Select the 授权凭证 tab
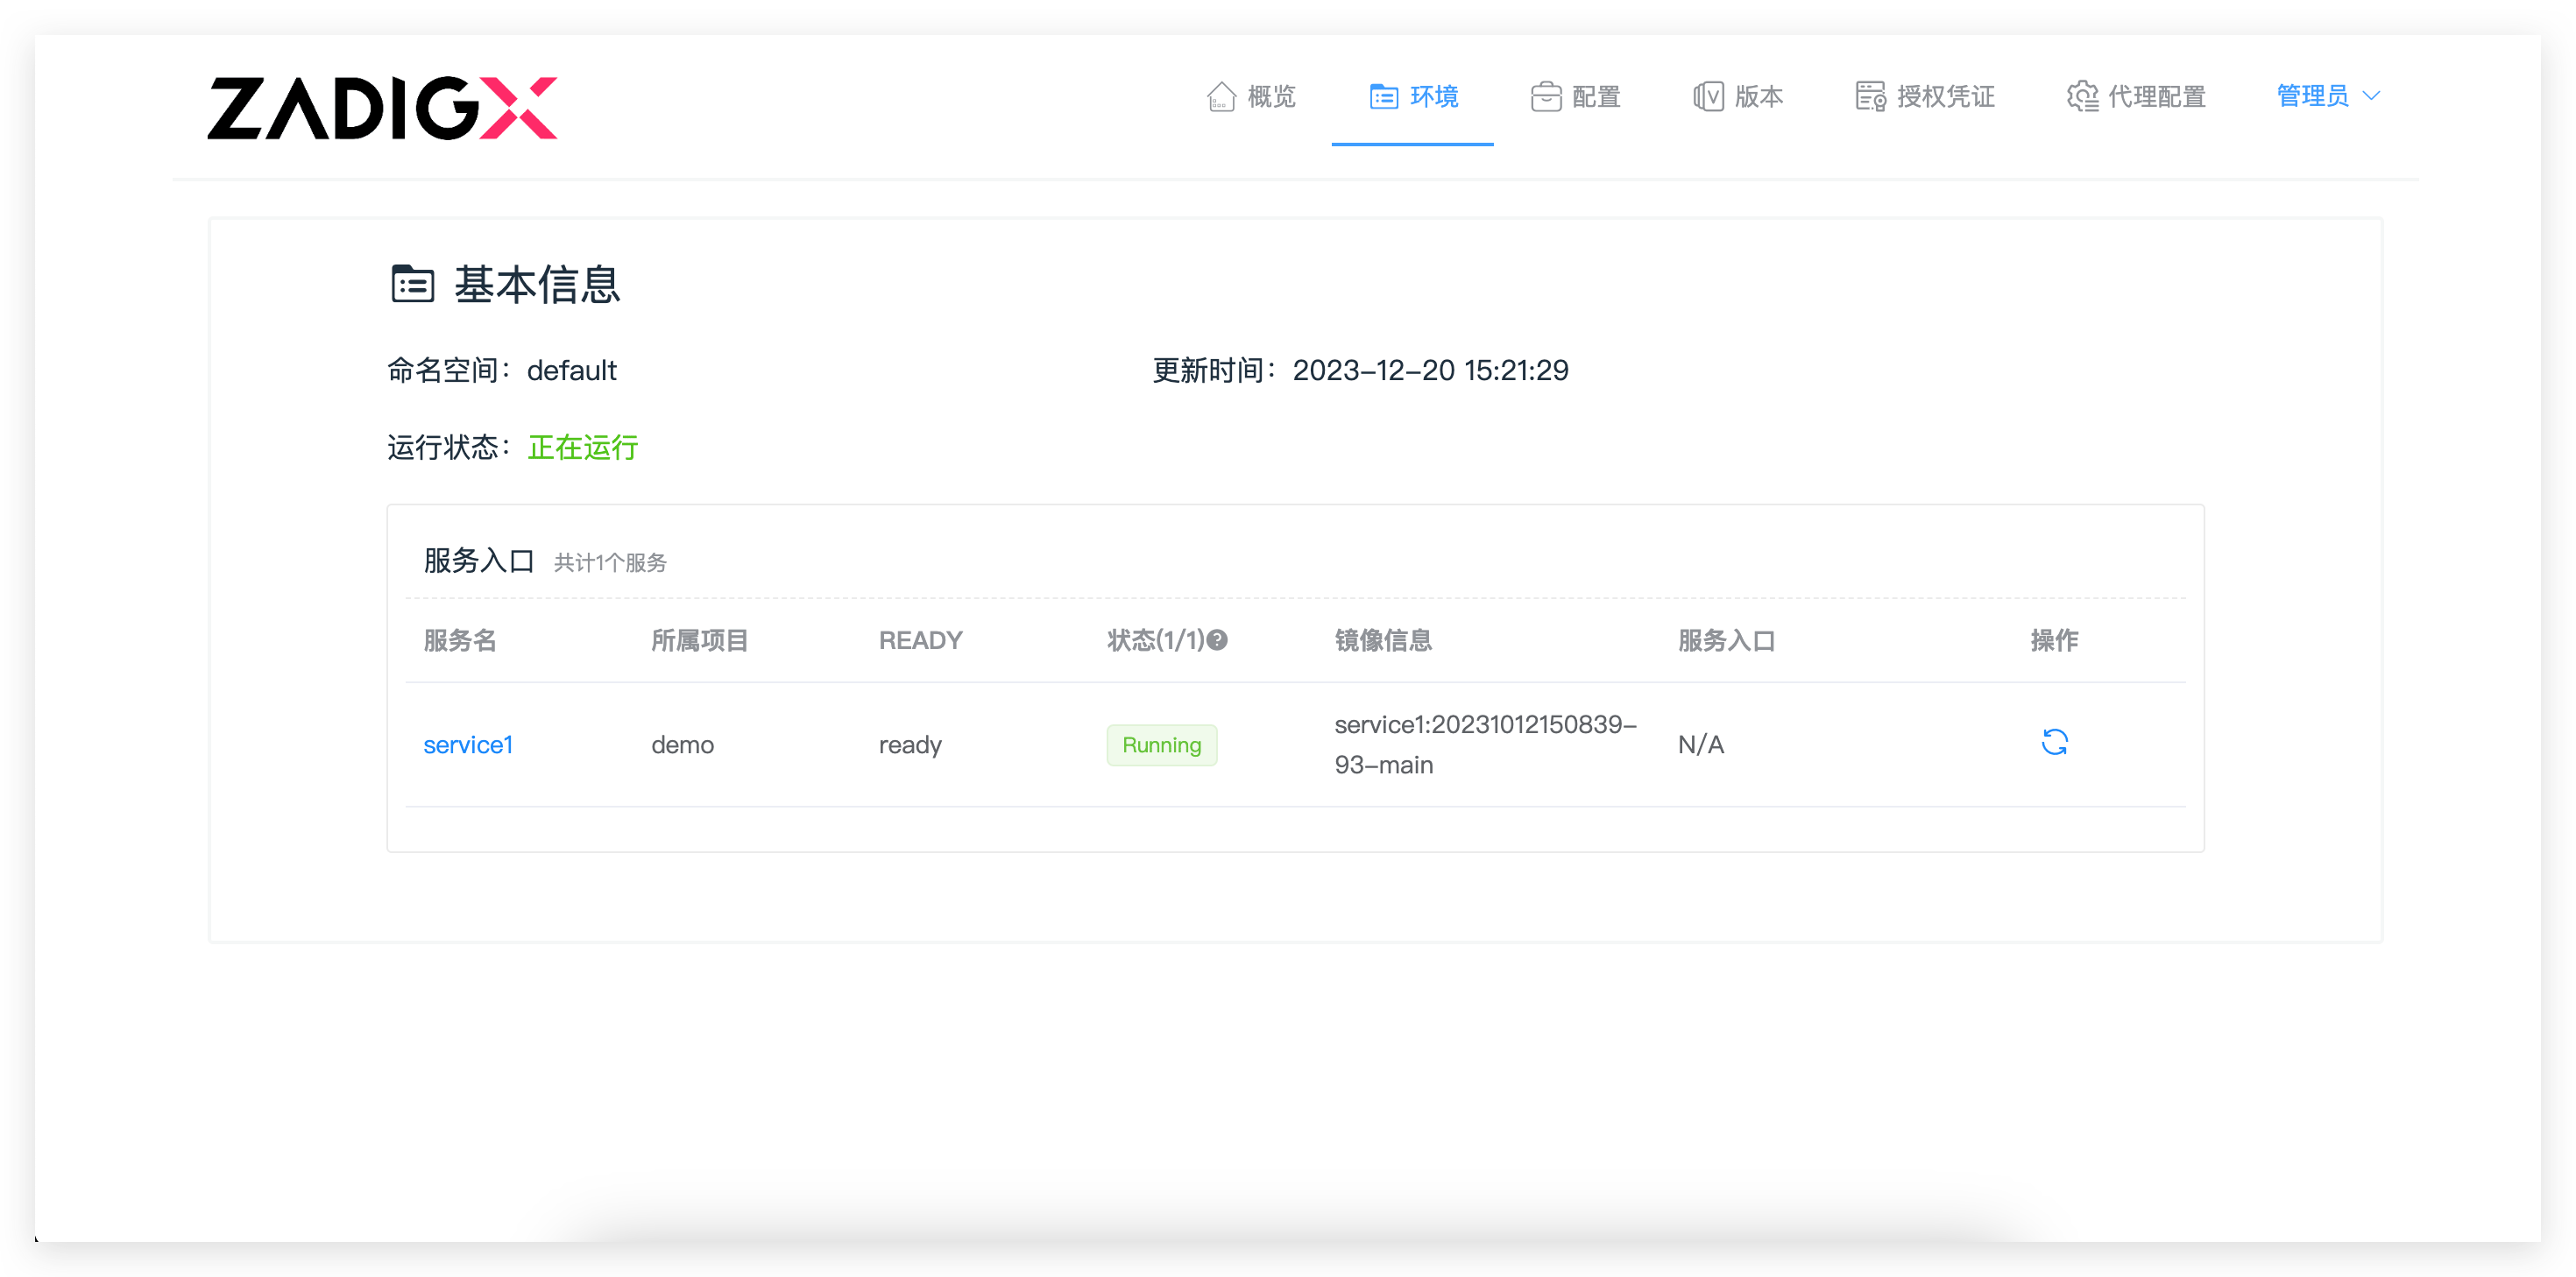 click(1945, 97)
